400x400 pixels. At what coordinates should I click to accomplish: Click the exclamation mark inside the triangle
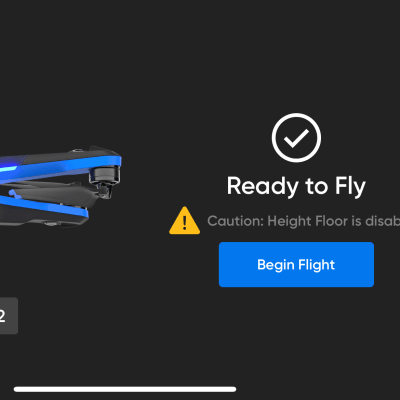185,222
